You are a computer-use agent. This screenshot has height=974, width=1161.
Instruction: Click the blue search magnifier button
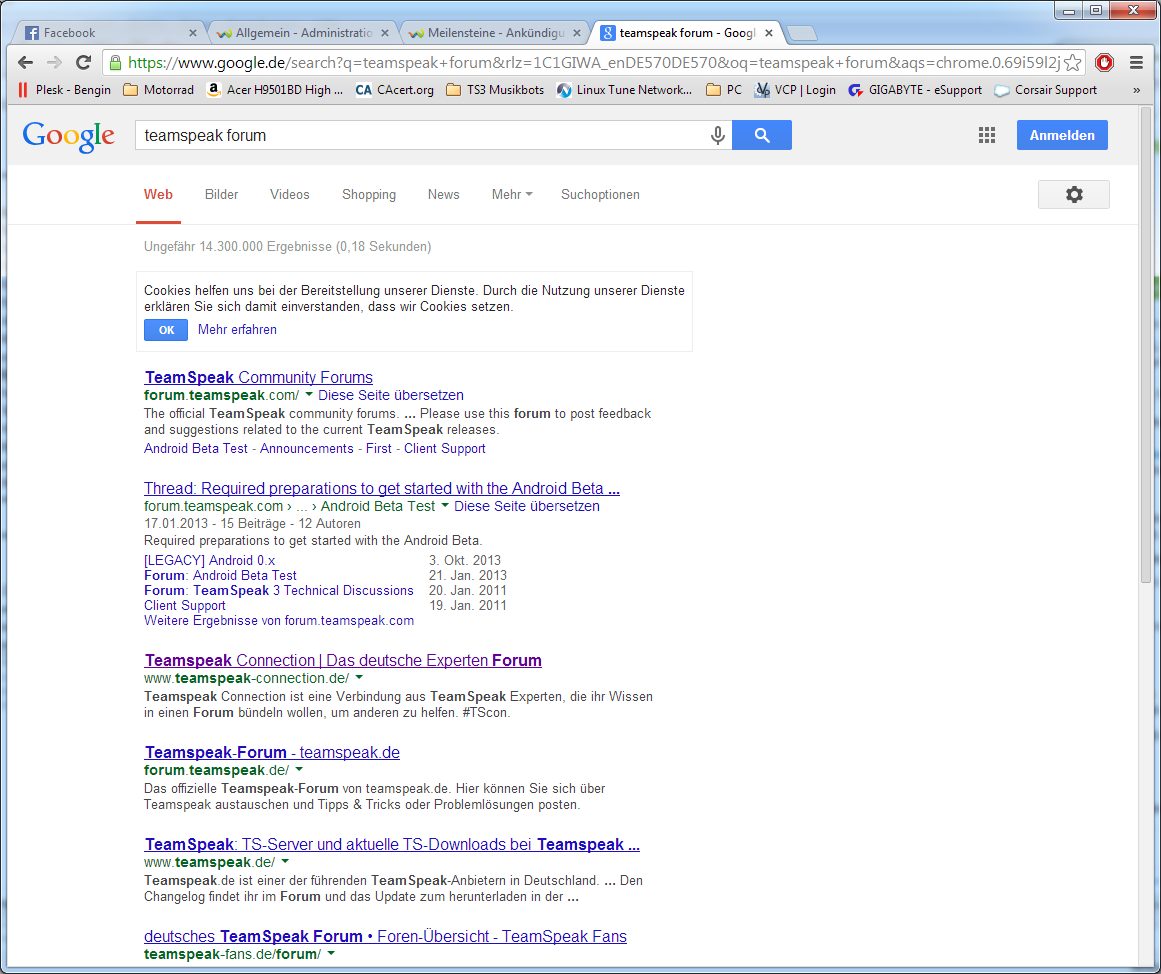pos(762,135)
